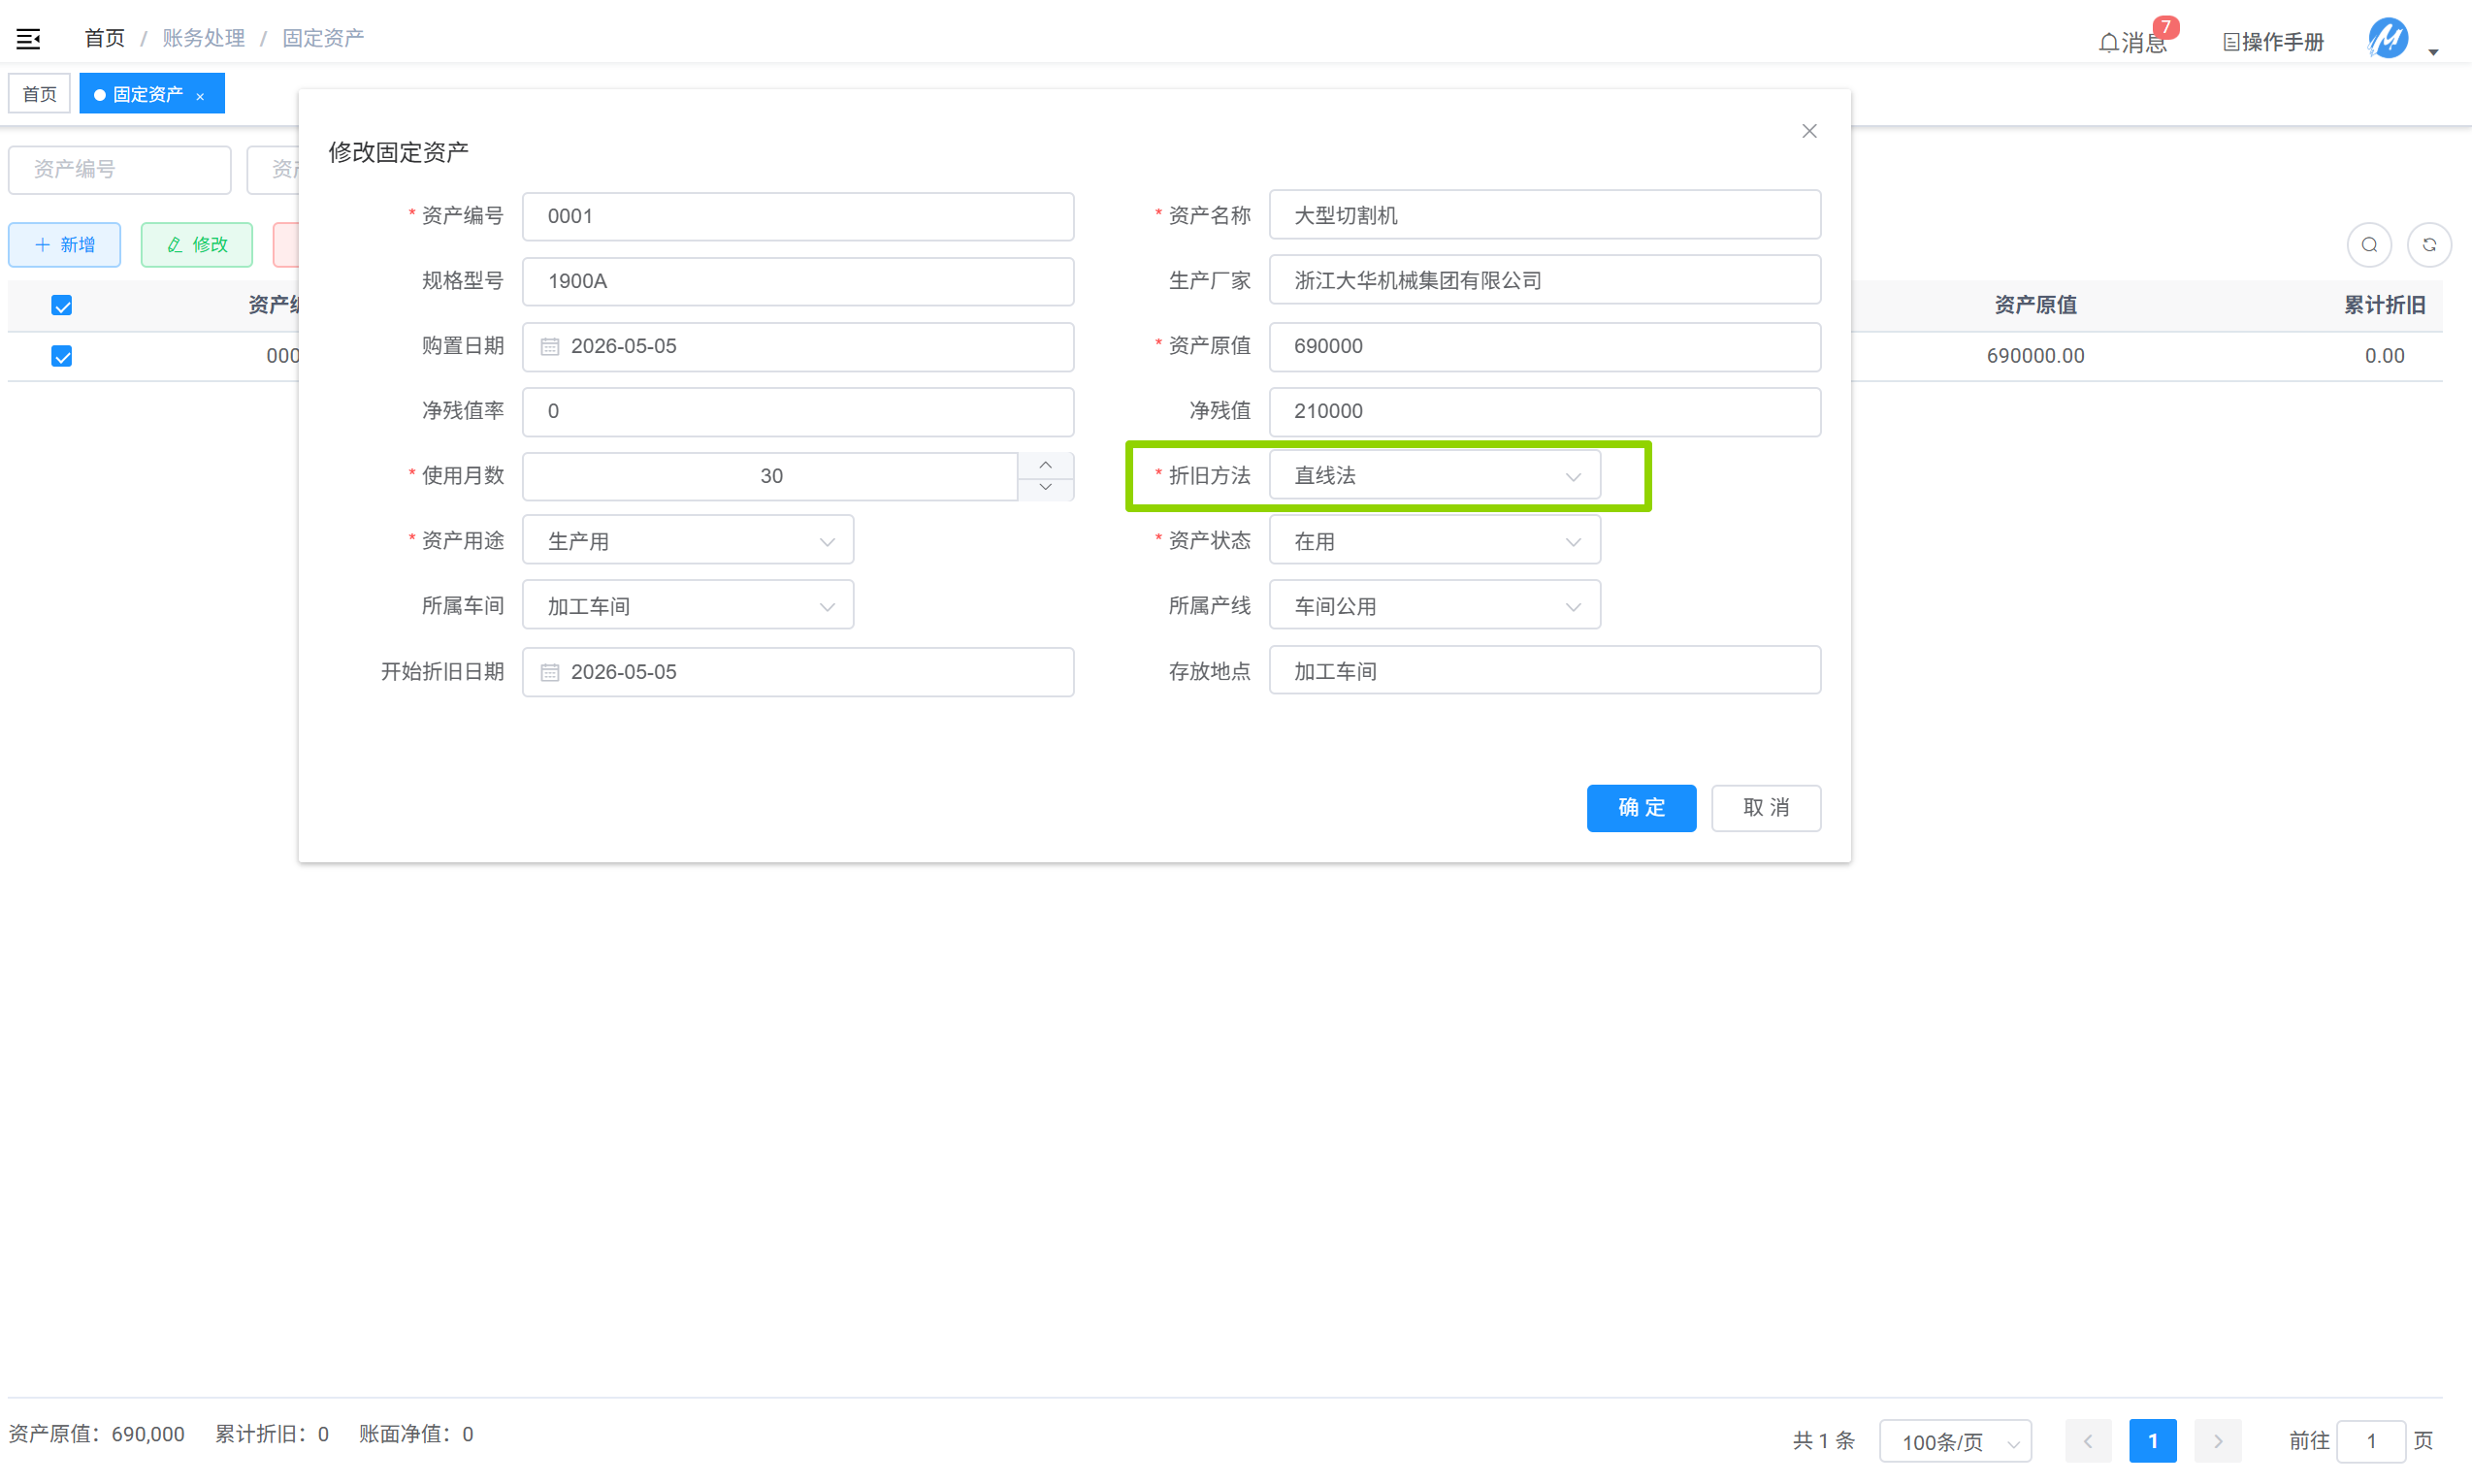Go to 首页 in breadcrumb

(x=104, y=38)
